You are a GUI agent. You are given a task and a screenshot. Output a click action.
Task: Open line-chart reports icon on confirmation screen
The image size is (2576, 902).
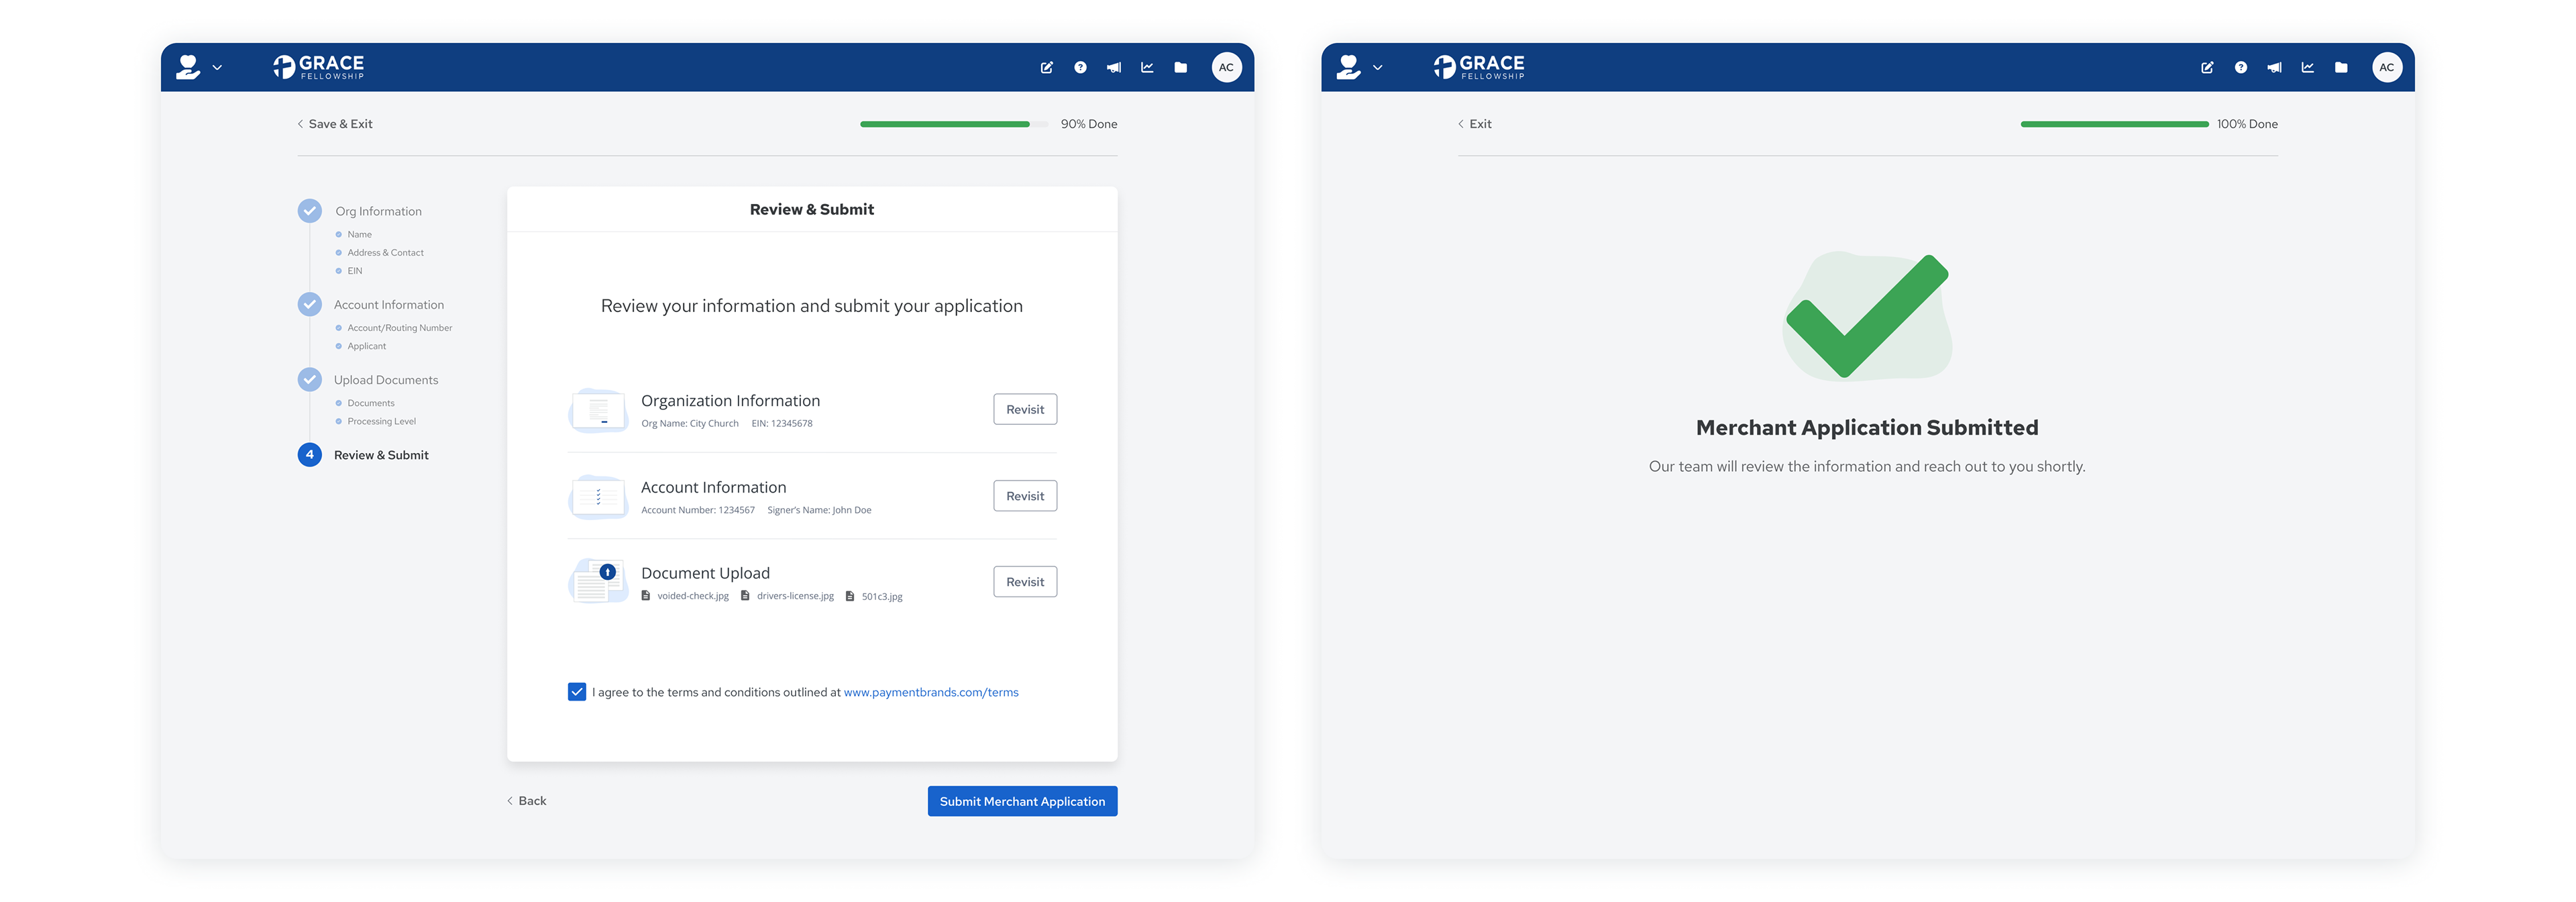(2307, 68)
